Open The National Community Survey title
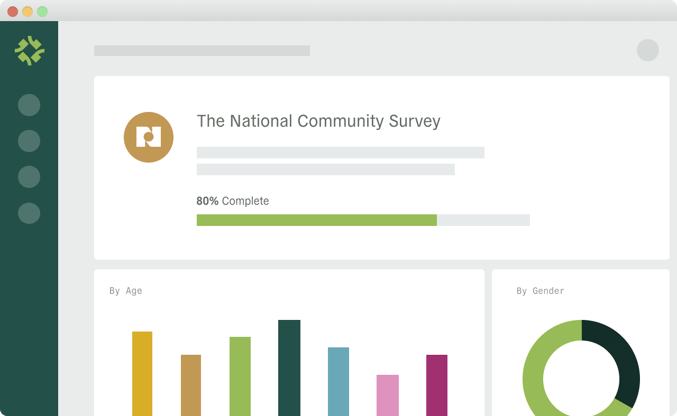Viewport: 677px width, 416px height. point(319,121)
